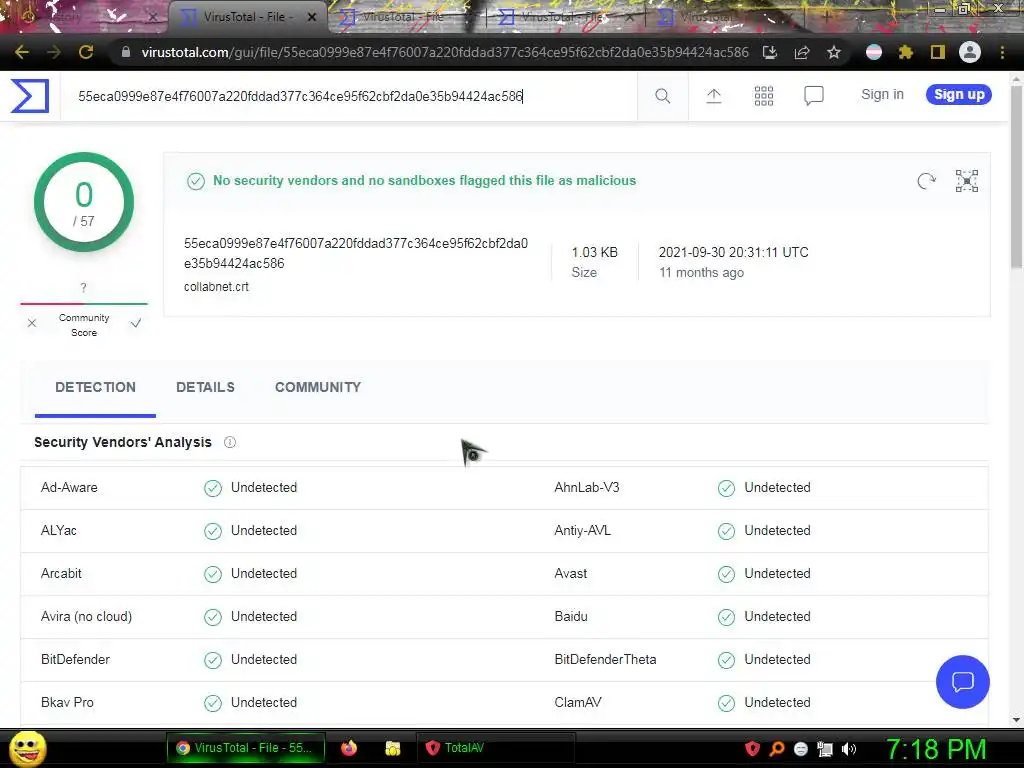The width and height of the screenshot is (1024, 768).
Task: Share this page using the share icon
Action: point(802,52)
